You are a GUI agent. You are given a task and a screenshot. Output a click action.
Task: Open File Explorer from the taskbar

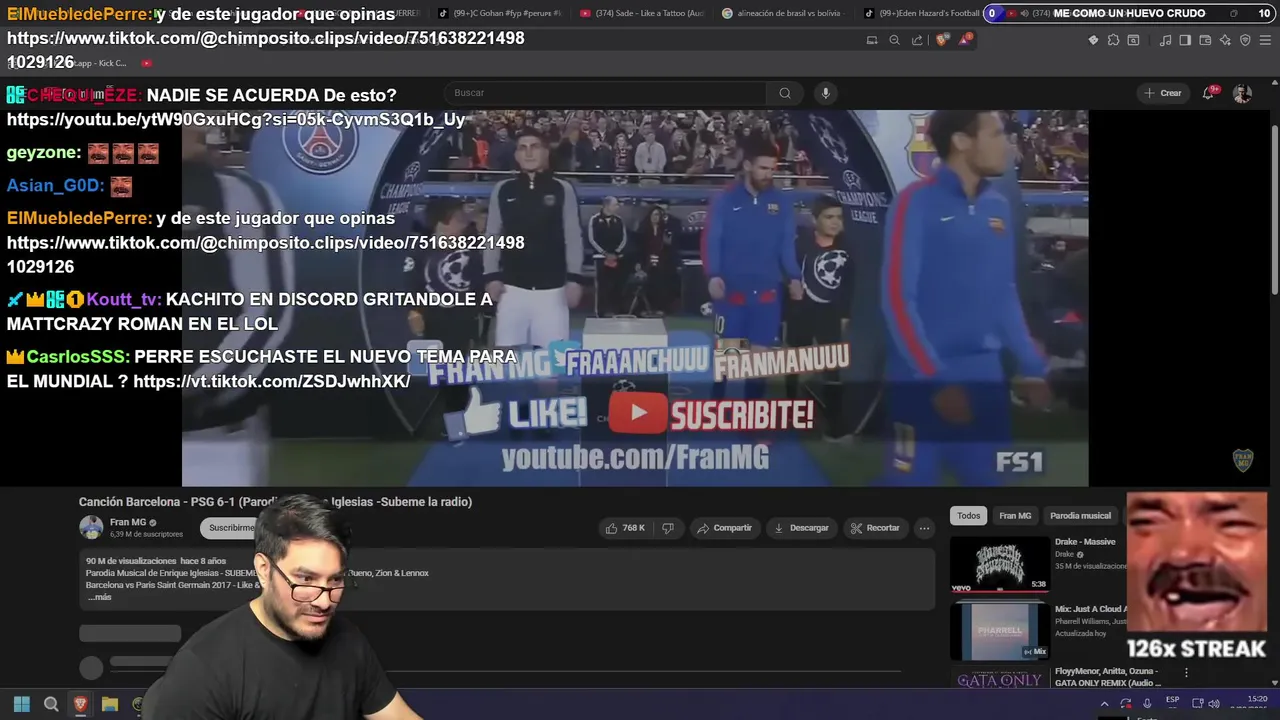[x=110, y=704]
